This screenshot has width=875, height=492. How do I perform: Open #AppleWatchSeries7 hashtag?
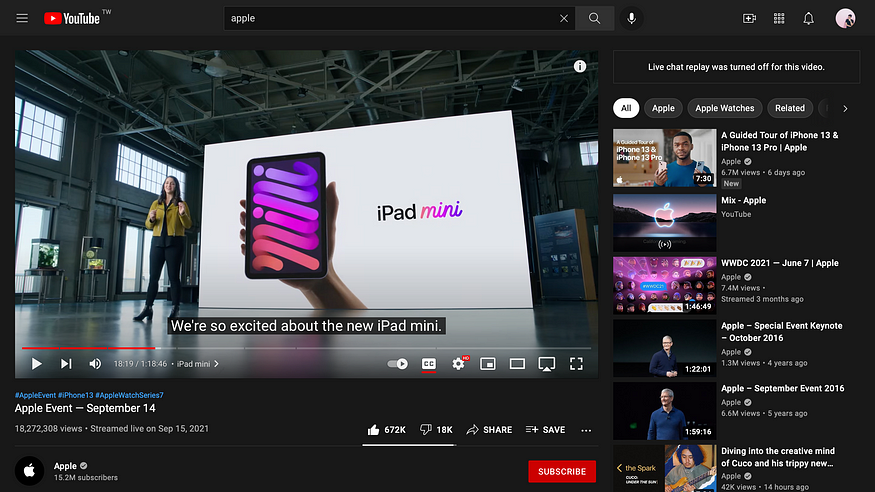(x=129, y=395)
